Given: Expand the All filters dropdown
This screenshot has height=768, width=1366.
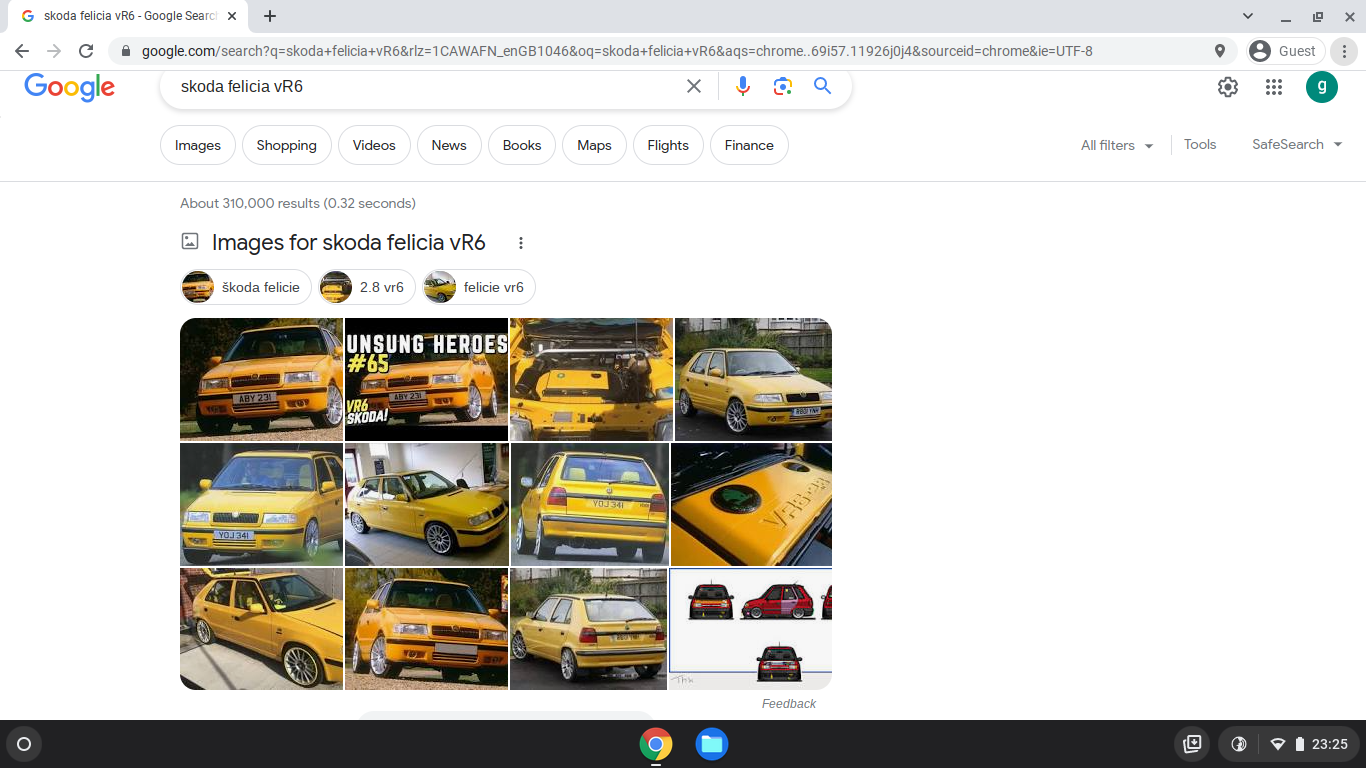Looking at the screenshot, I should (1117, 145).
